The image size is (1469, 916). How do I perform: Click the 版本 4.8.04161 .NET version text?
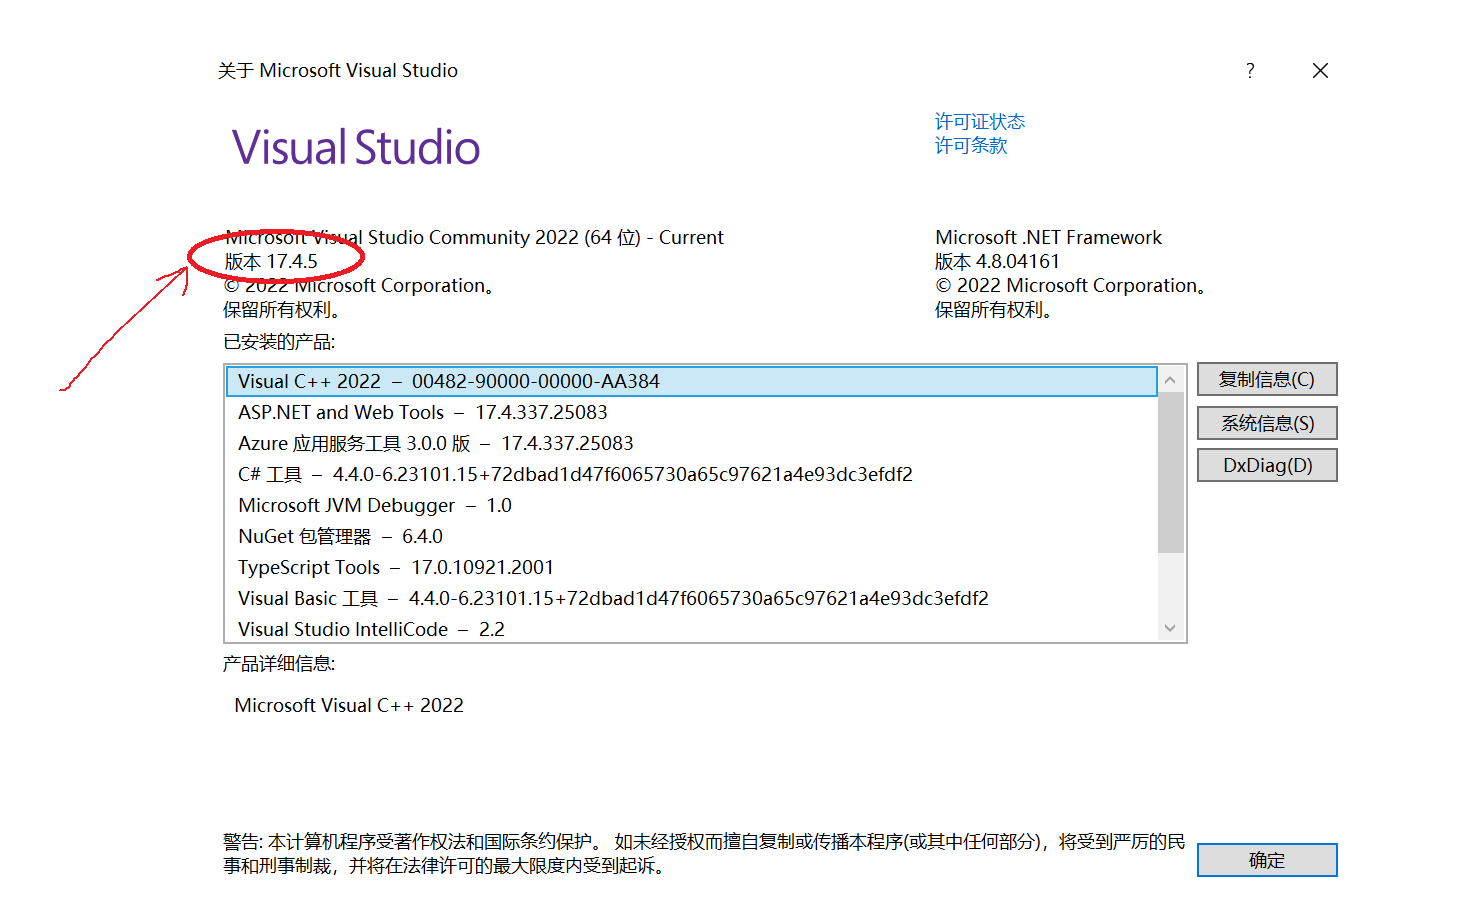[997, 261]
